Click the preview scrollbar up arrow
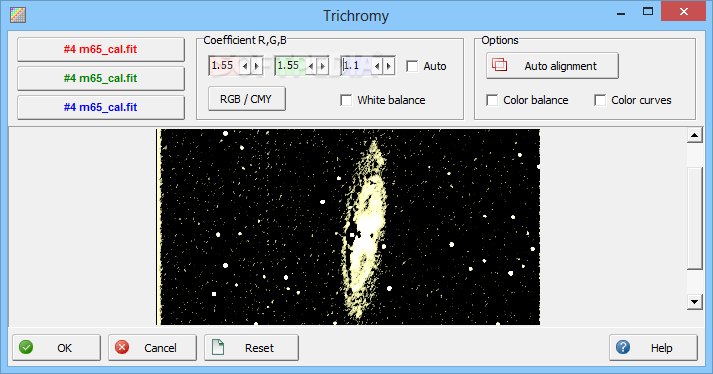The image size is (713, 374). pyautogui.click(x=694, y=135)
